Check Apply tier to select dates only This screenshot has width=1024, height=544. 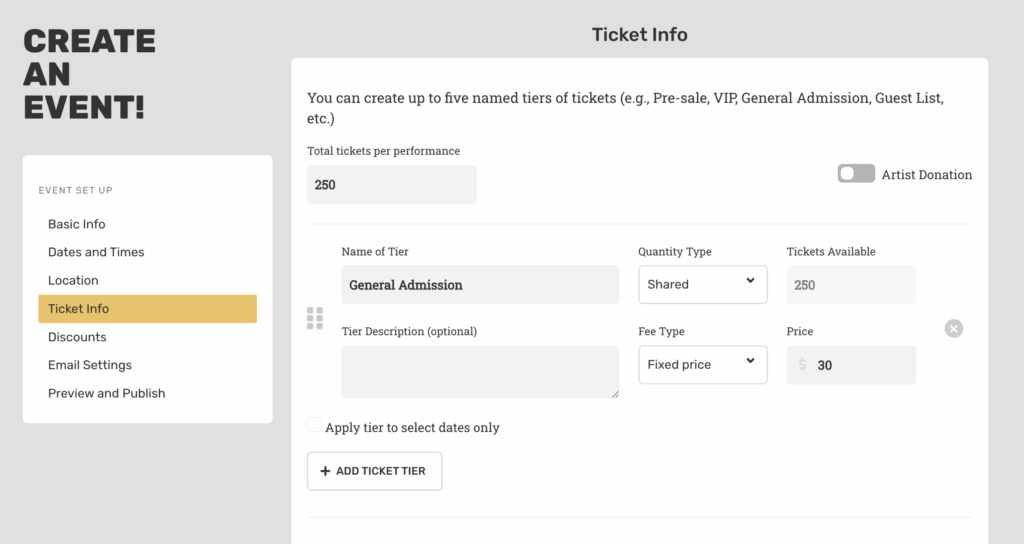tap(315, 425)
